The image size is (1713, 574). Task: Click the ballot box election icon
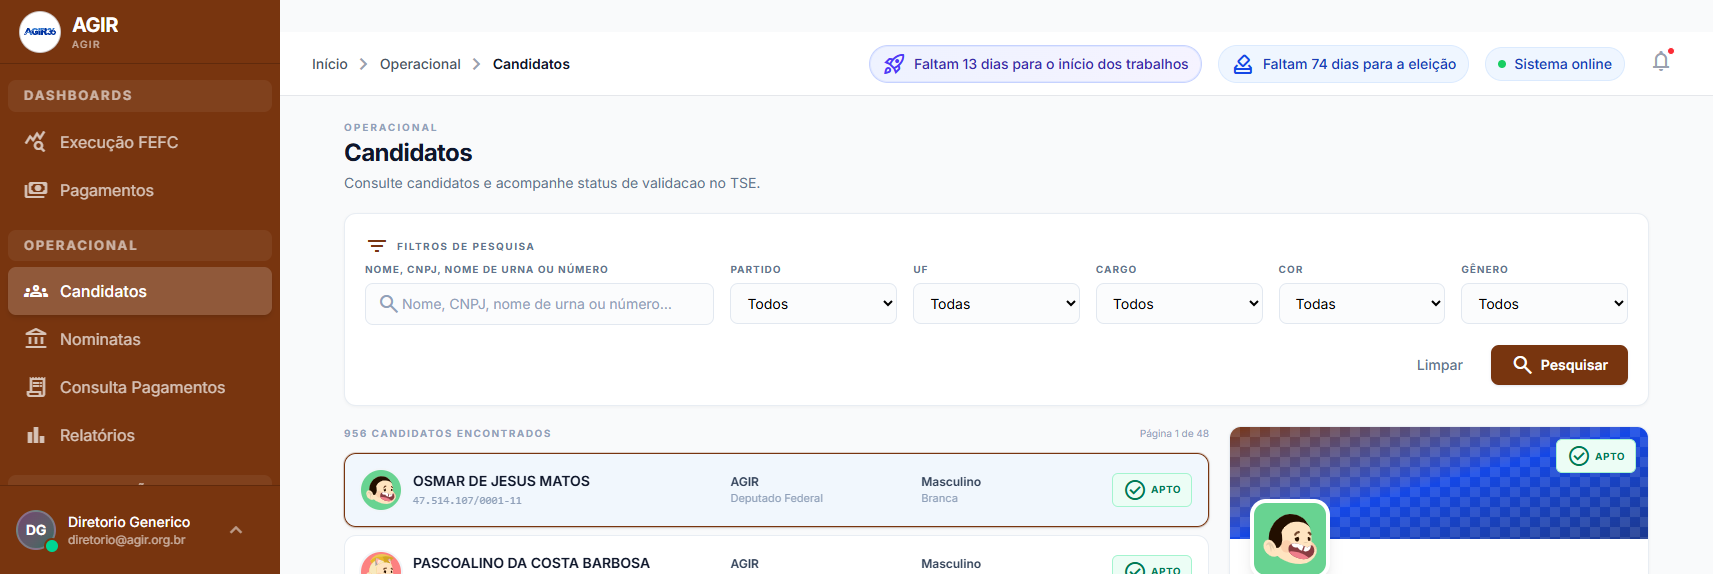(x=1242, y=64)
